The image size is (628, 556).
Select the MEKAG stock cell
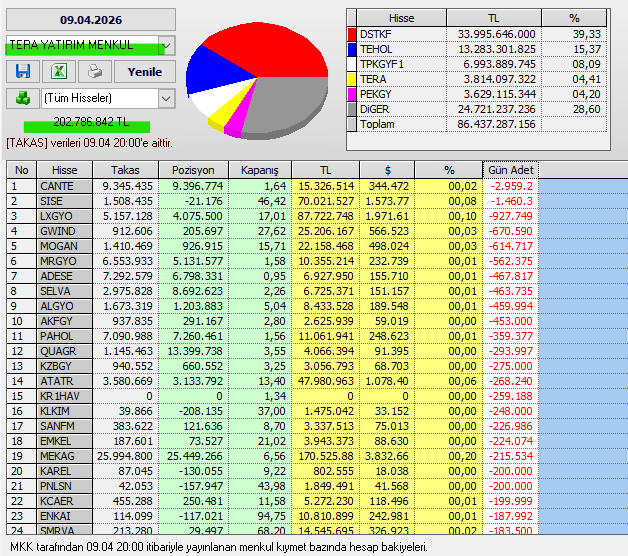64,456
